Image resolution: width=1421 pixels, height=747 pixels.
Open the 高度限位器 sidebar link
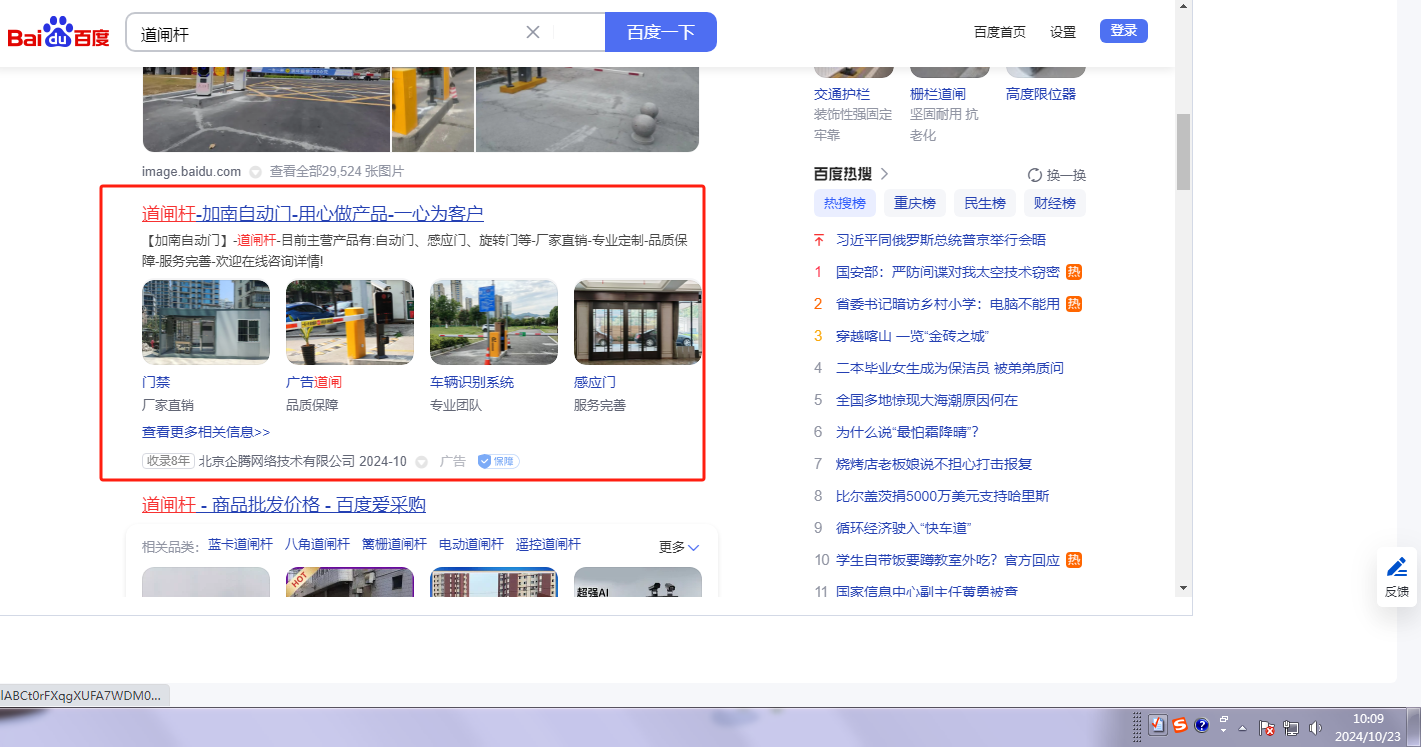pyautogui.click(x=1041, y=94)
